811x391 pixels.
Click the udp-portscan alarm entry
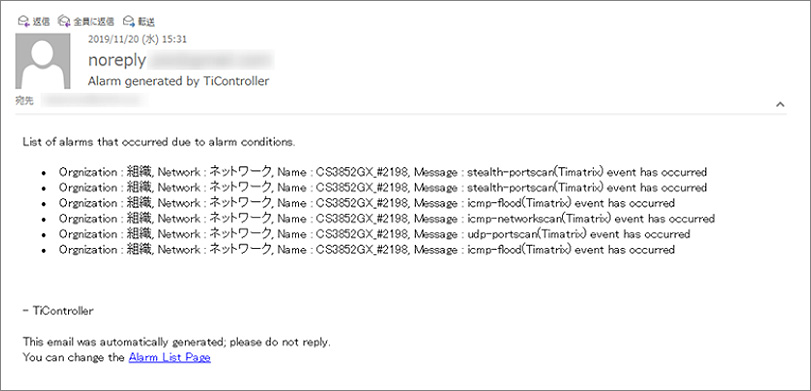coord(374,234)
